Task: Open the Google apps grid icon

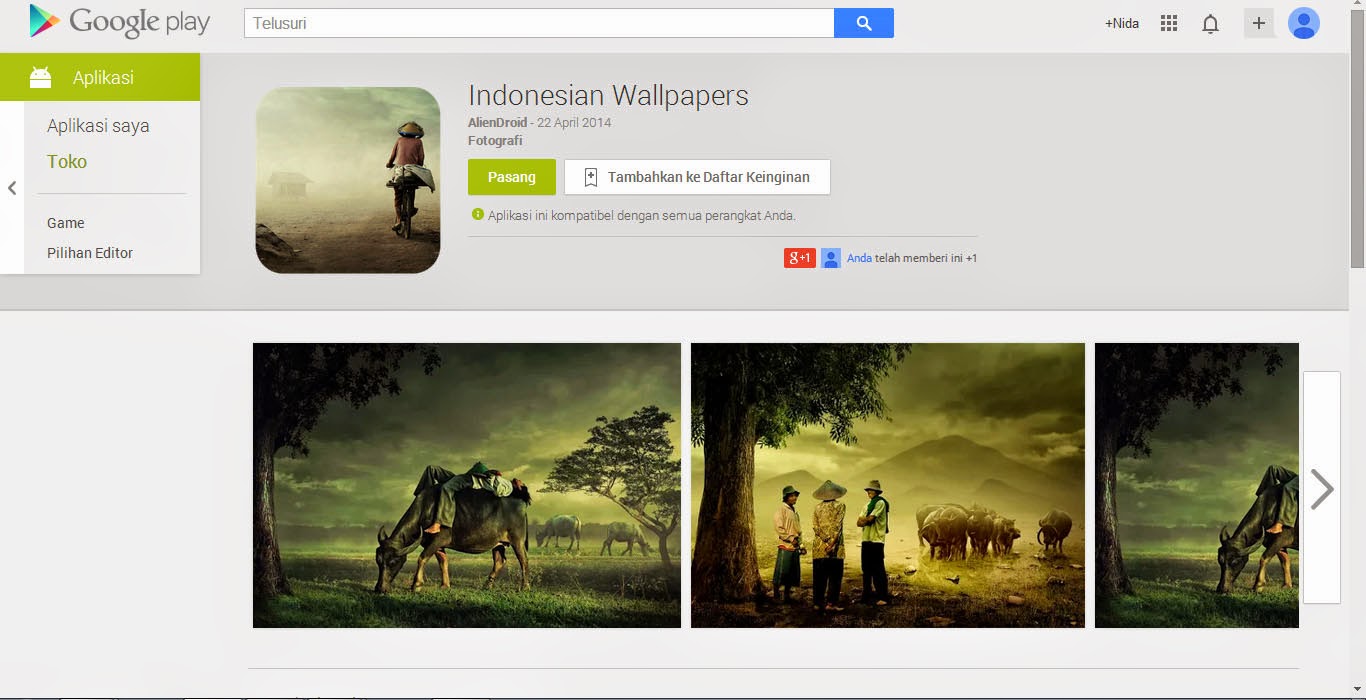Action: click(x=1169, y=23)
